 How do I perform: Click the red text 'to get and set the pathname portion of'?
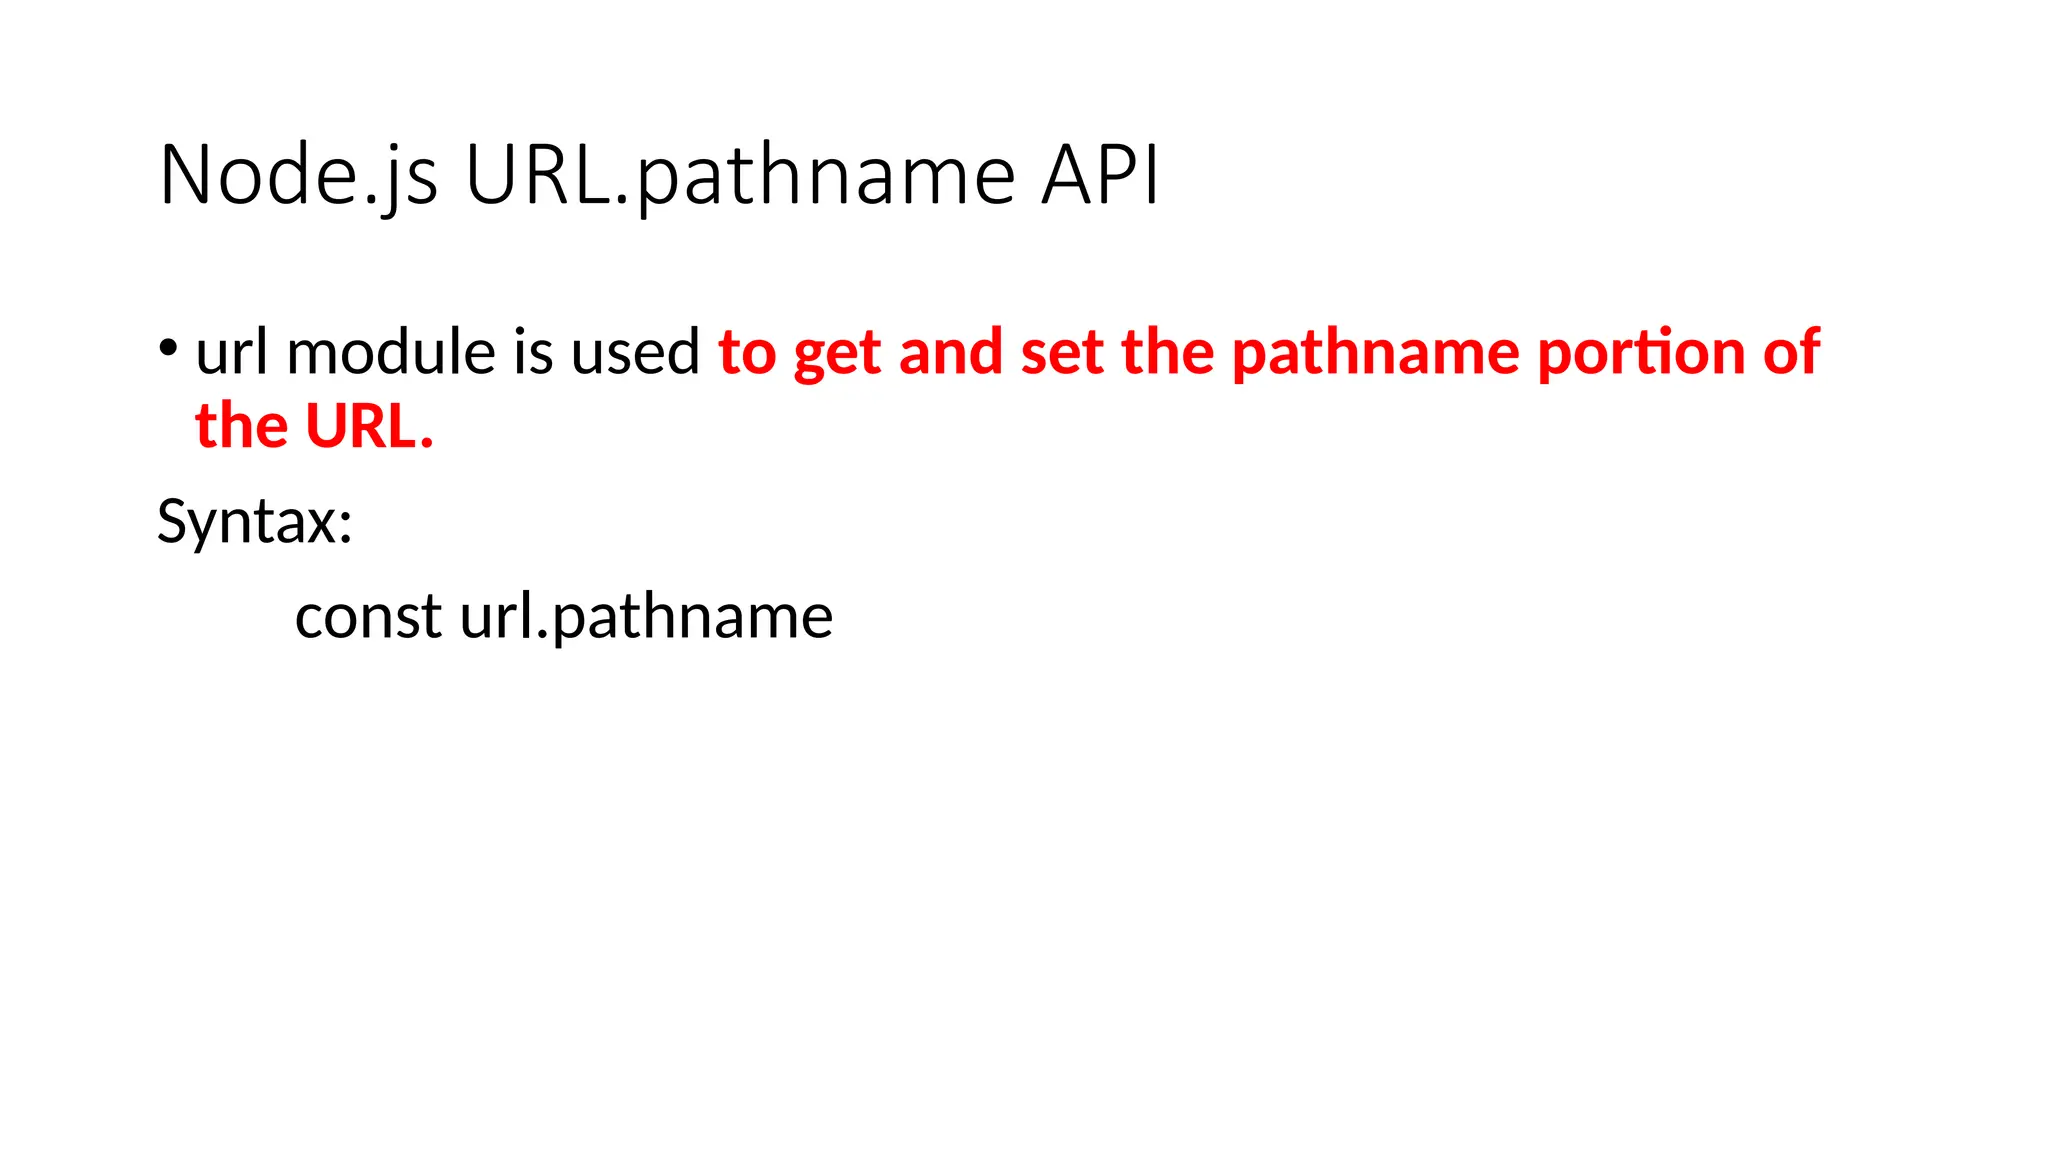coord(1269,354)
